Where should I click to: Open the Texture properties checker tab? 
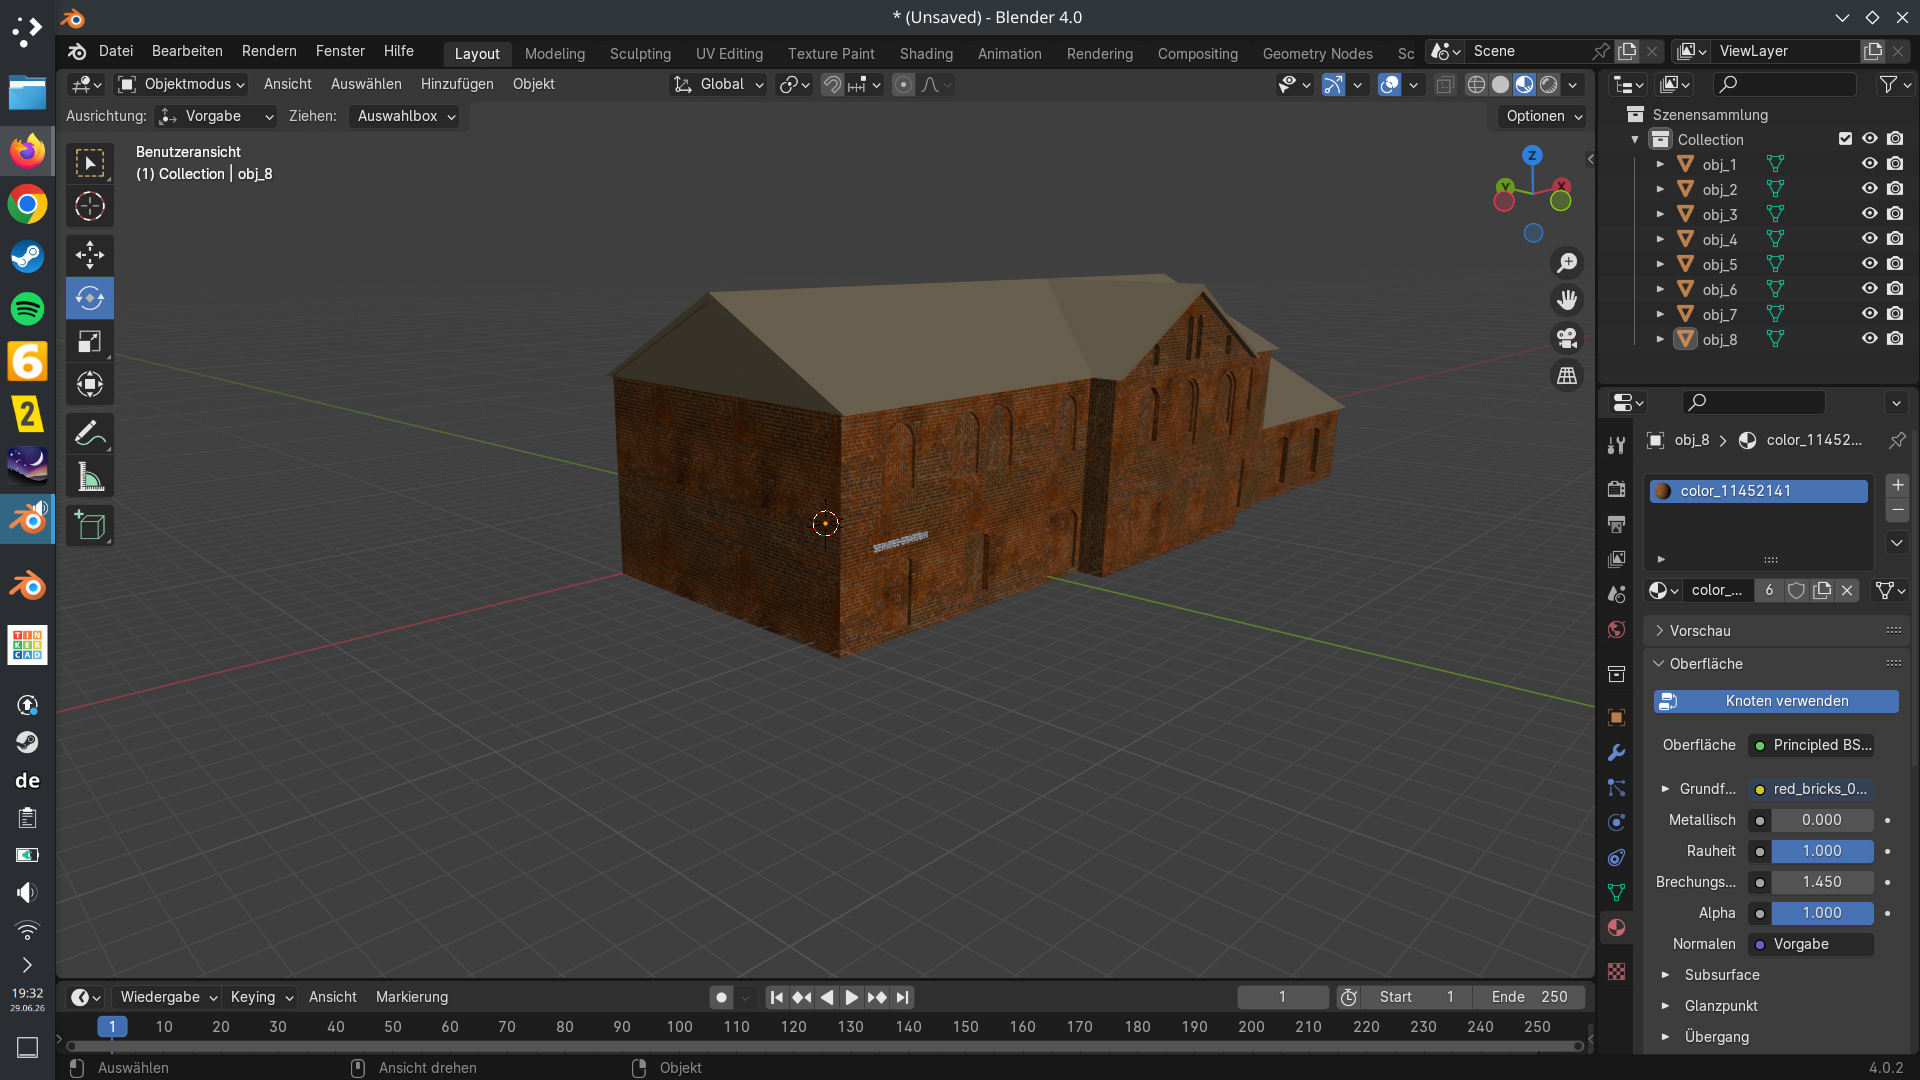tap(1616, 971)
